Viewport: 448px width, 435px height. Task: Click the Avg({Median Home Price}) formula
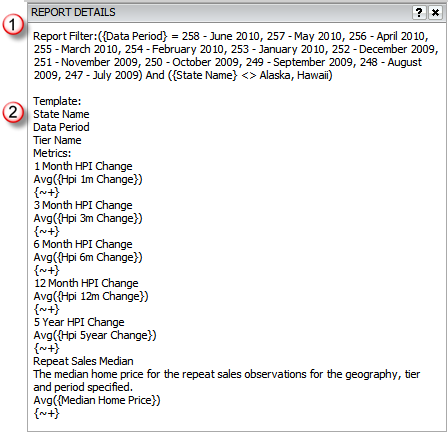click(x=97, y=400)
